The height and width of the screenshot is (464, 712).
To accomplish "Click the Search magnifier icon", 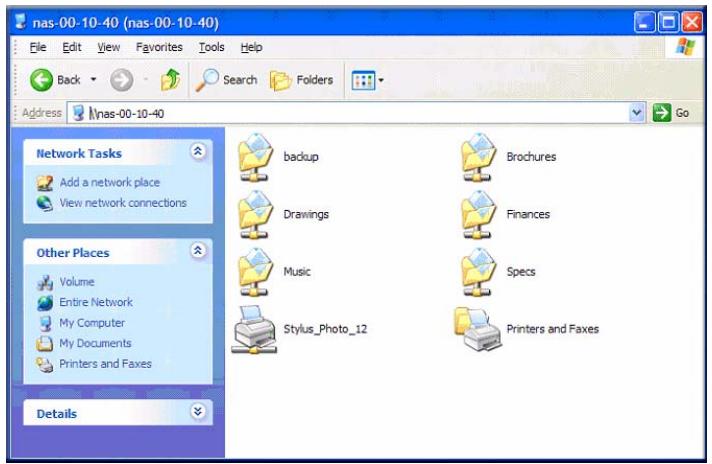I will (x=207, y=80).
